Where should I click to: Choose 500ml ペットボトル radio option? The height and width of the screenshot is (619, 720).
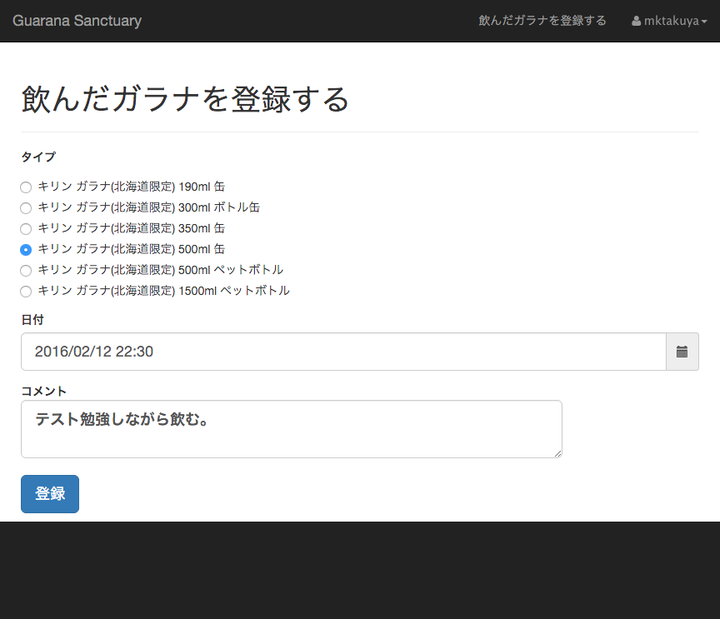pos(26,270)
